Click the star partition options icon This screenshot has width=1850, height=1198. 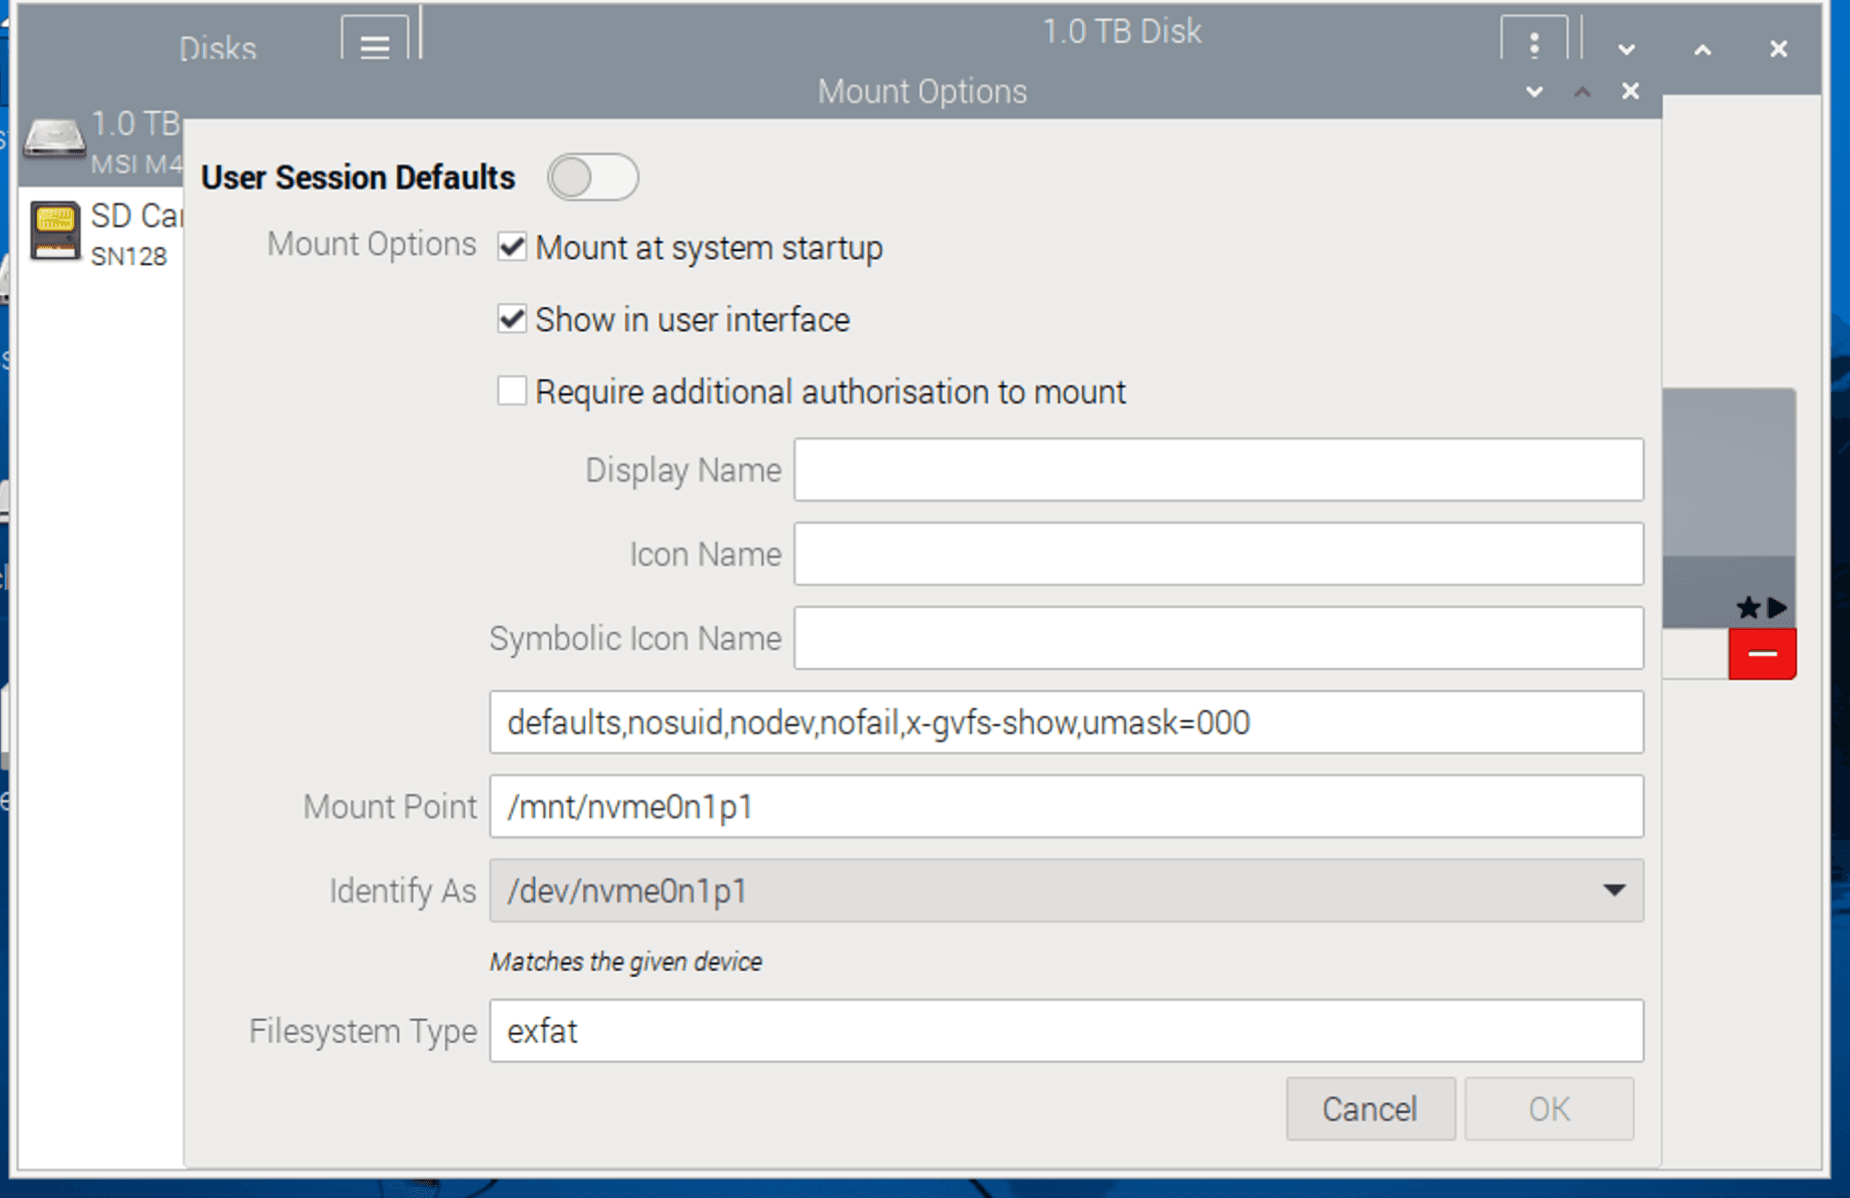pyautogui.click(x=1747, y=607)
